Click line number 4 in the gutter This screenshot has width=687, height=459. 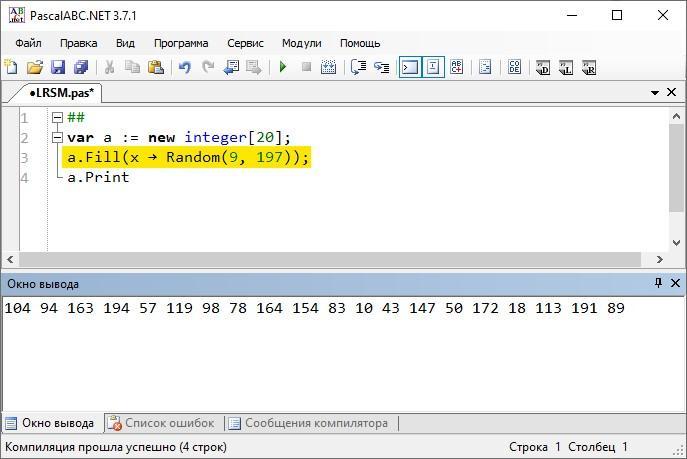click(25, 178)
